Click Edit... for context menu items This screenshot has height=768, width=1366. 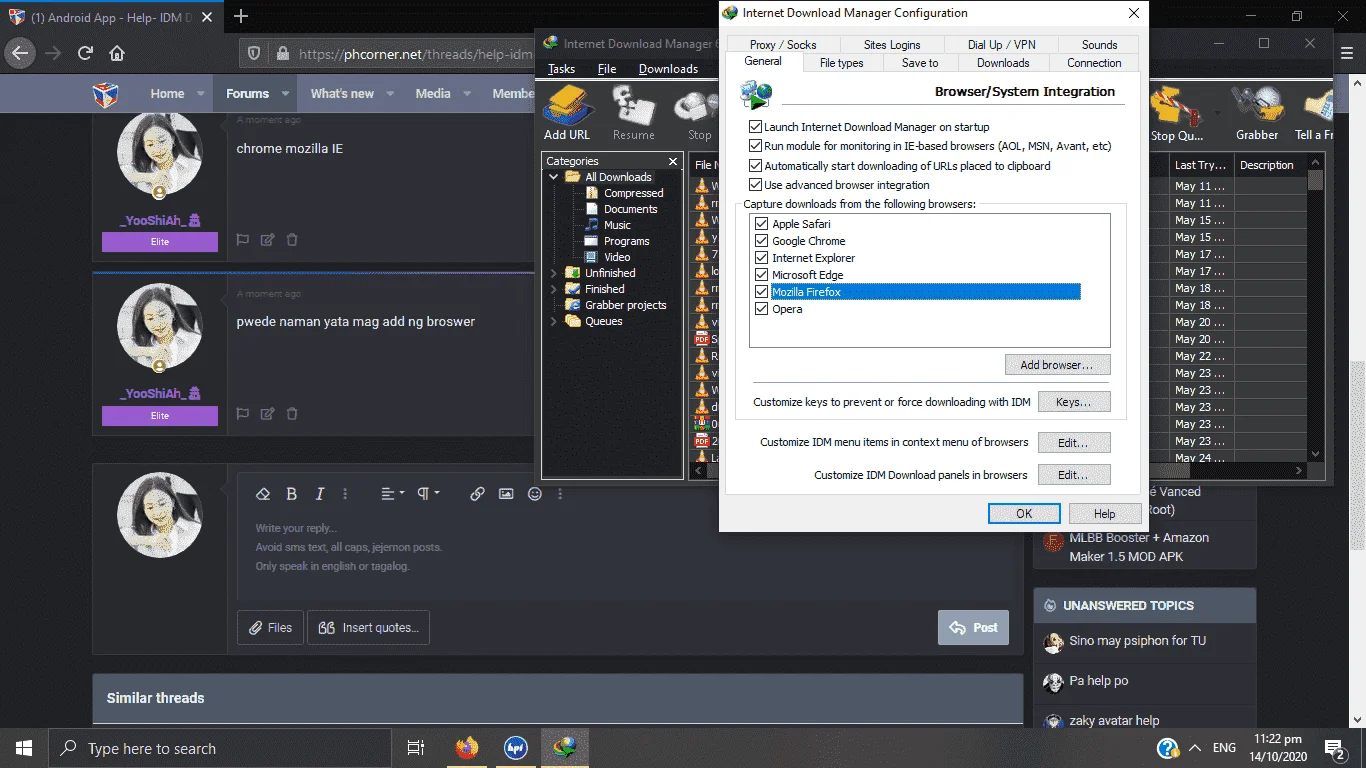1074,442
